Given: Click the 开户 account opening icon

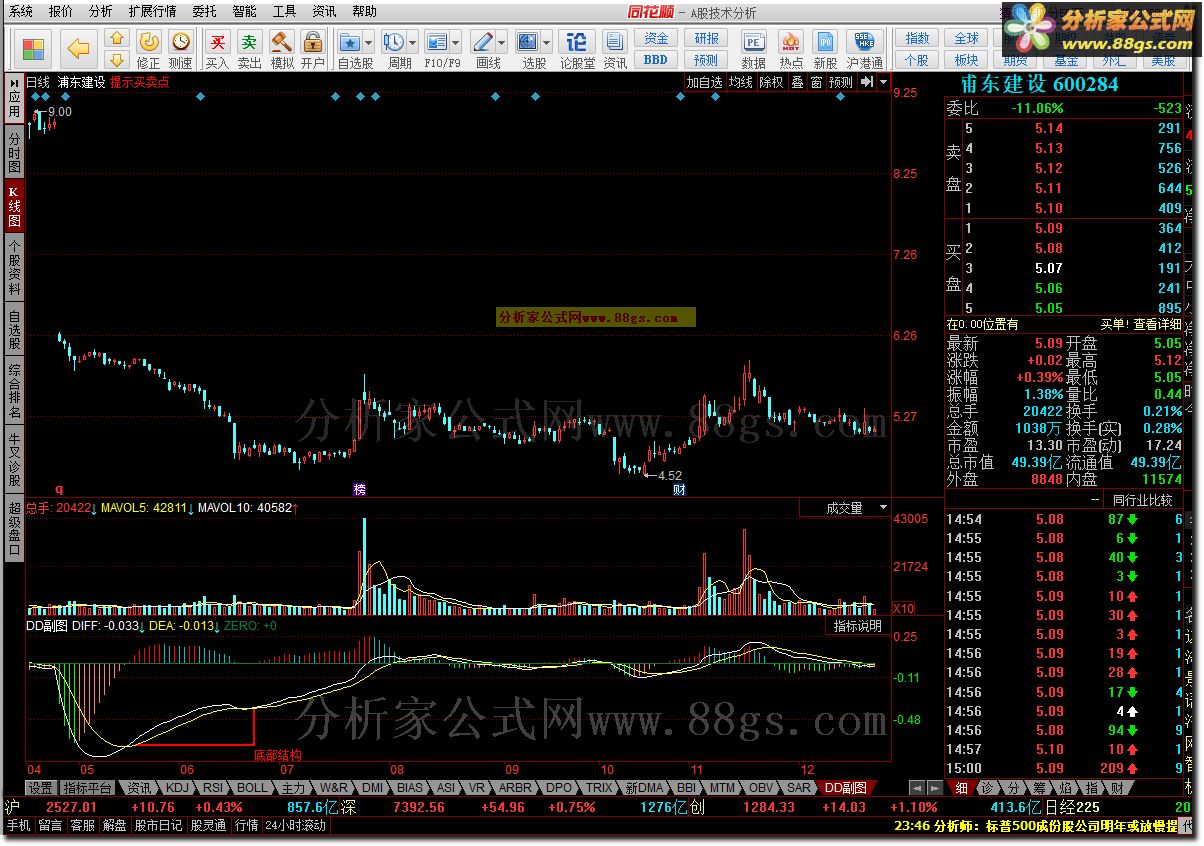Looking at the screenshot, I should point(313,48).
